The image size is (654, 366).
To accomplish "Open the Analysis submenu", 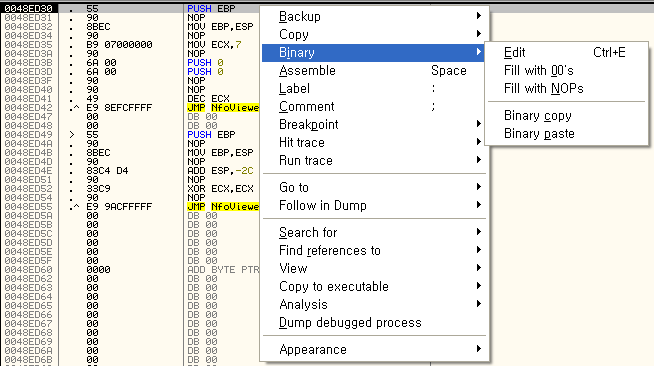I will [x=373, y=304].
